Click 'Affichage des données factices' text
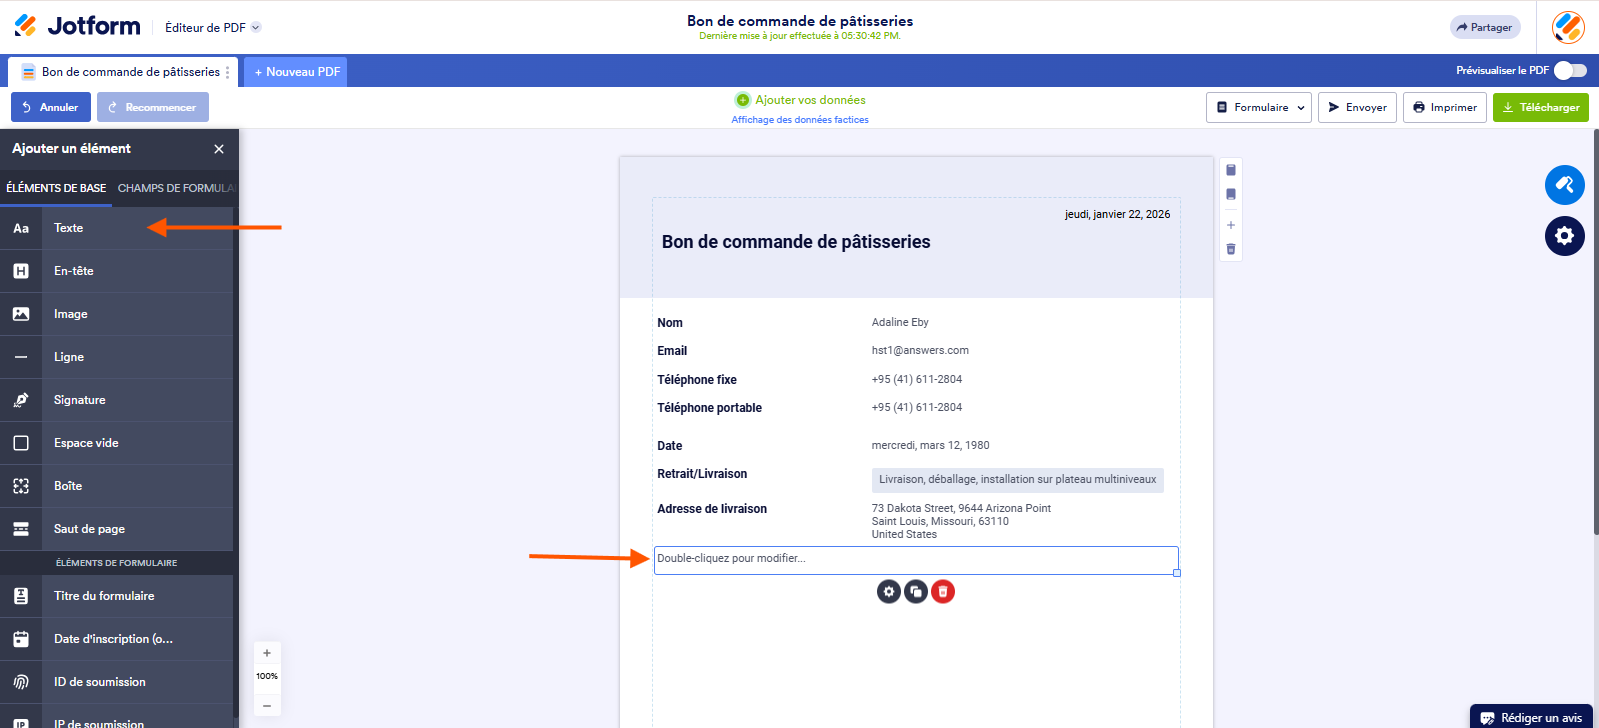The width and height of the screenshot is (1599, 728). tap(800, 120)
